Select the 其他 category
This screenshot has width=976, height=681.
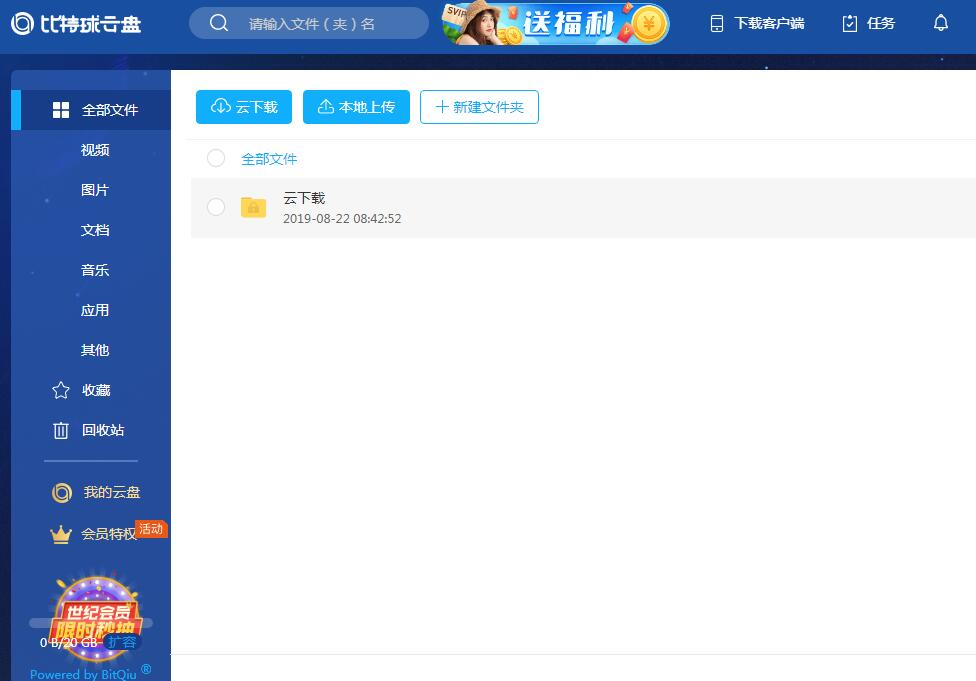95,350
